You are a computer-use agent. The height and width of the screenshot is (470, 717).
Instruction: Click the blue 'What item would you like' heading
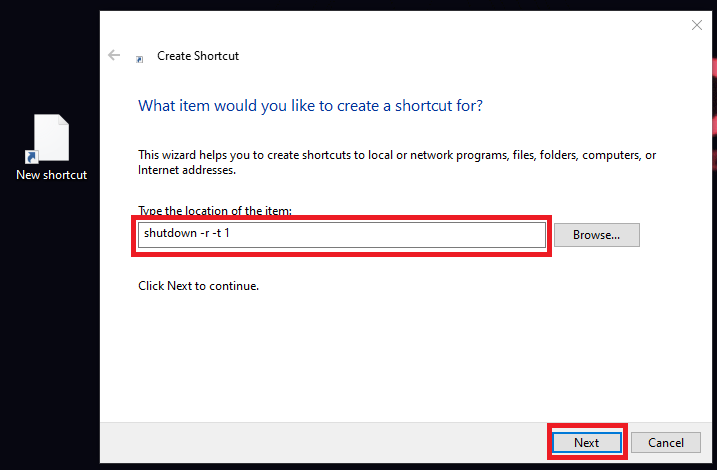310,106
